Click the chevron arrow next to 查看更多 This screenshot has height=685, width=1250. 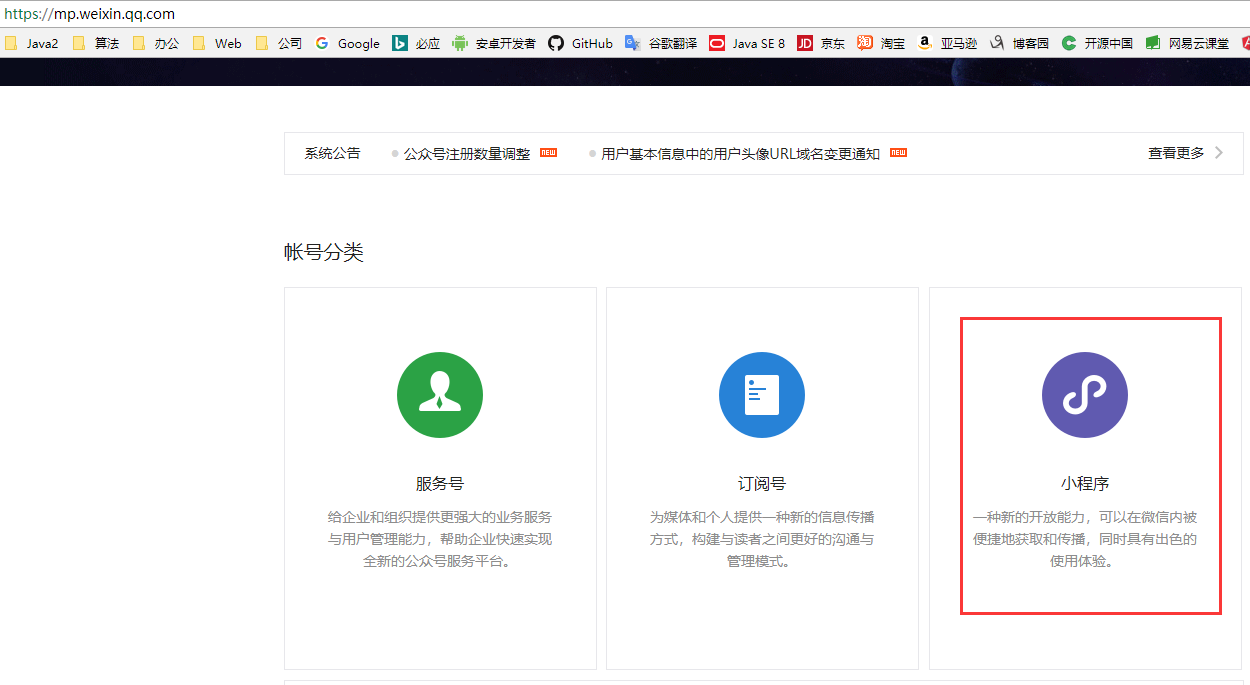pyautogui.click(x=1218, y=153)
